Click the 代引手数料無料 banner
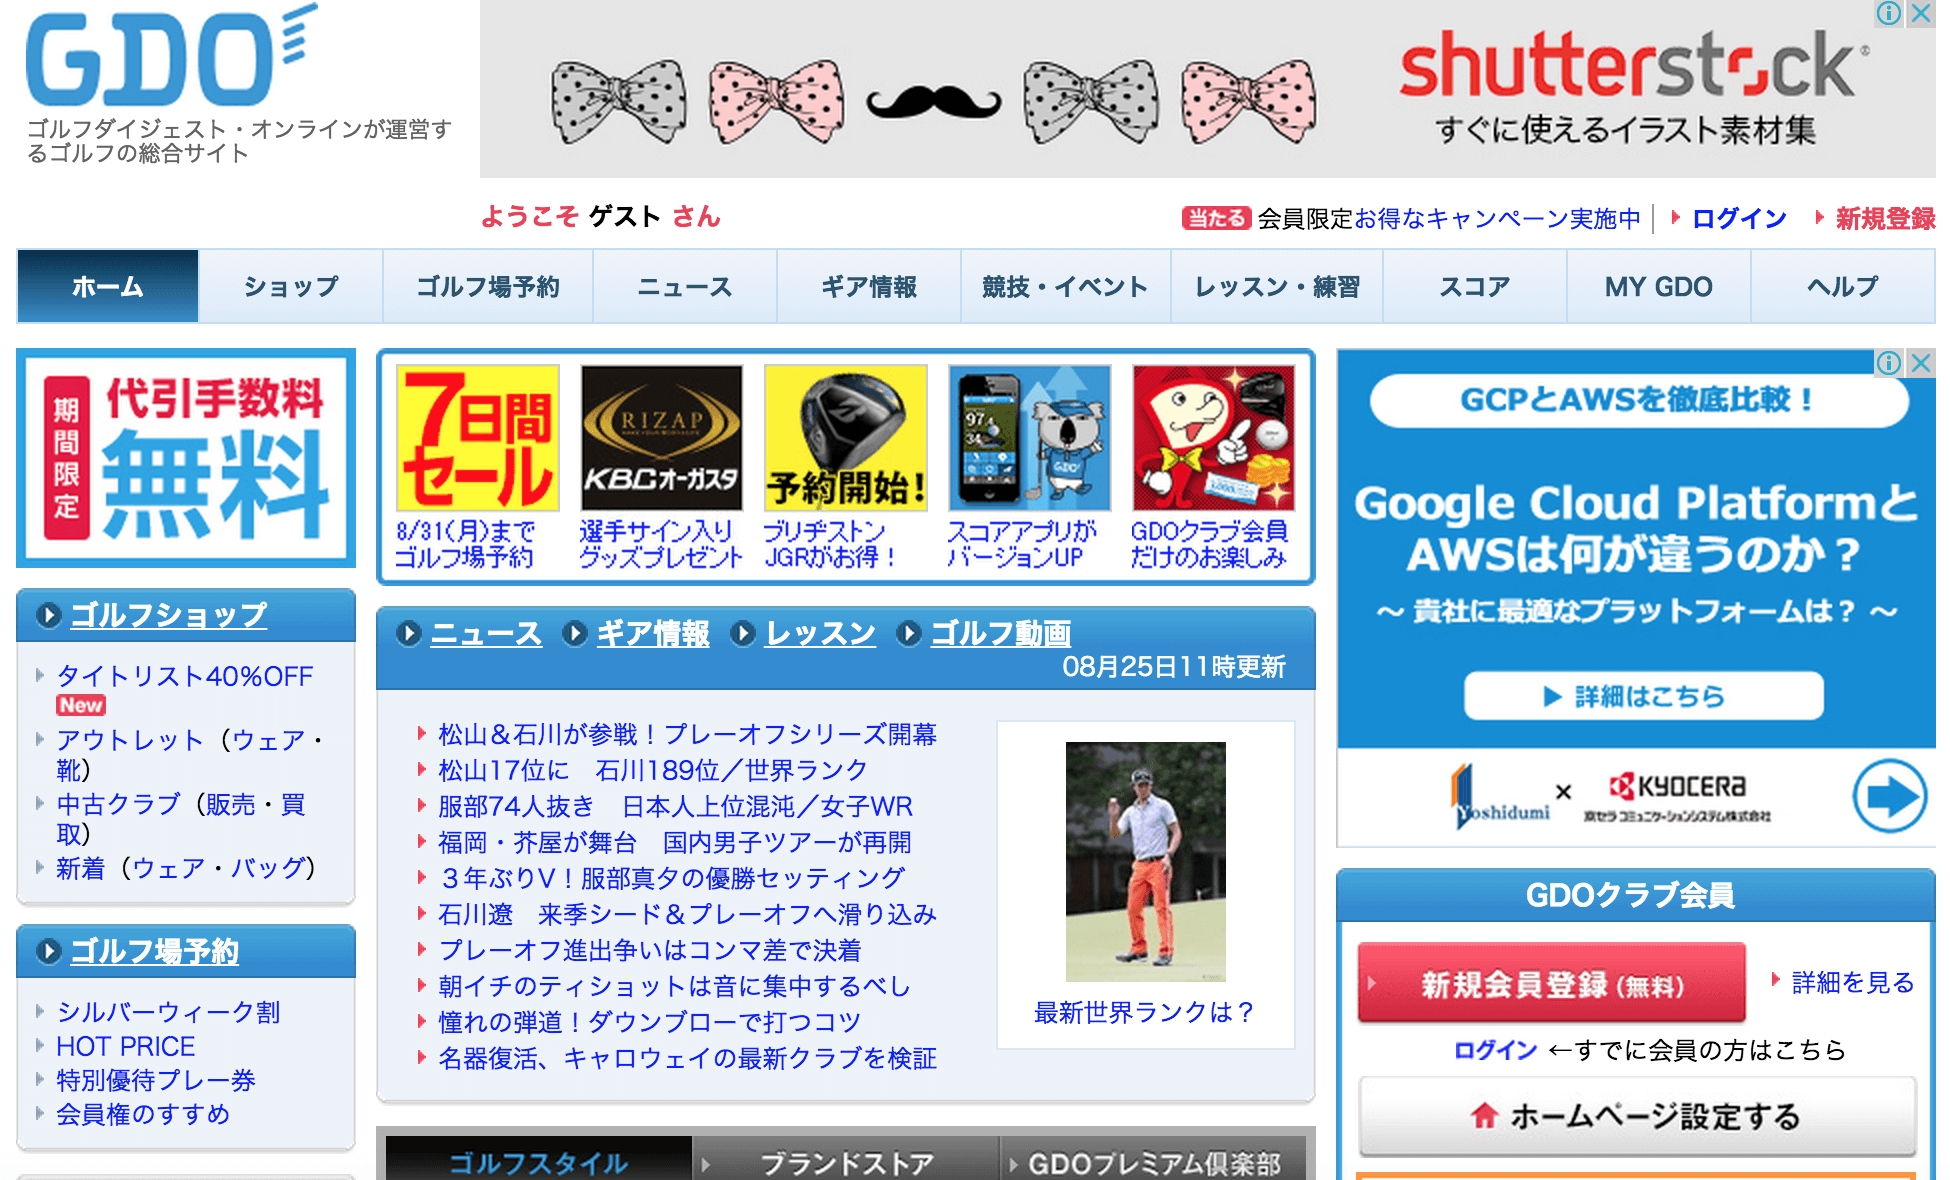The width and height of the screenshot is (1950, 1180). click(186, 458)
